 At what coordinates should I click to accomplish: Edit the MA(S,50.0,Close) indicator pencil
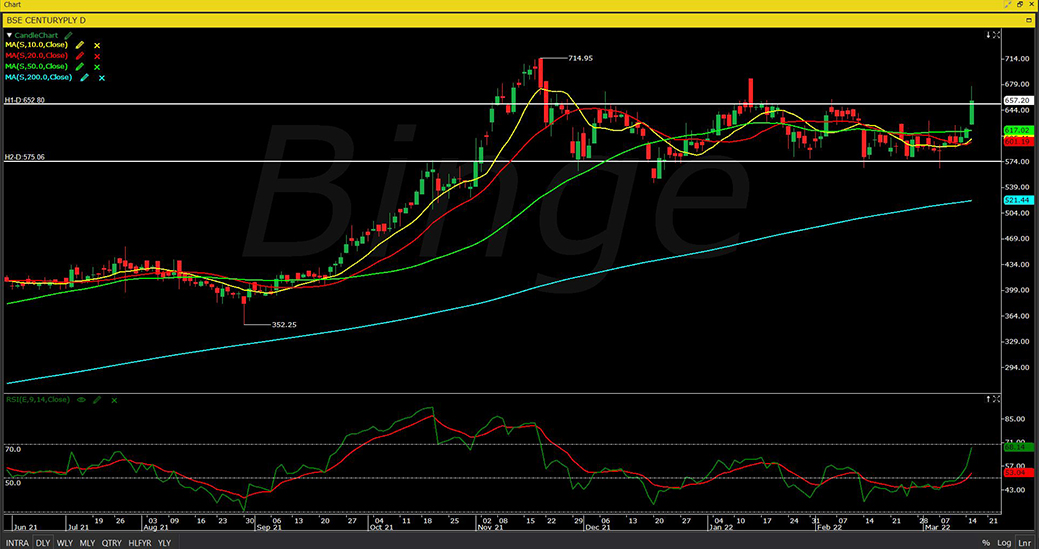coord(80,66)
